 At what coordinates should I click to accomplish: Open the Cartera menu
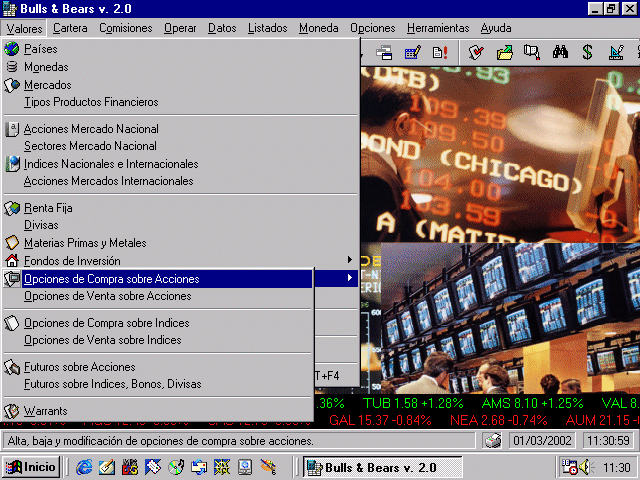click(70, 28)
